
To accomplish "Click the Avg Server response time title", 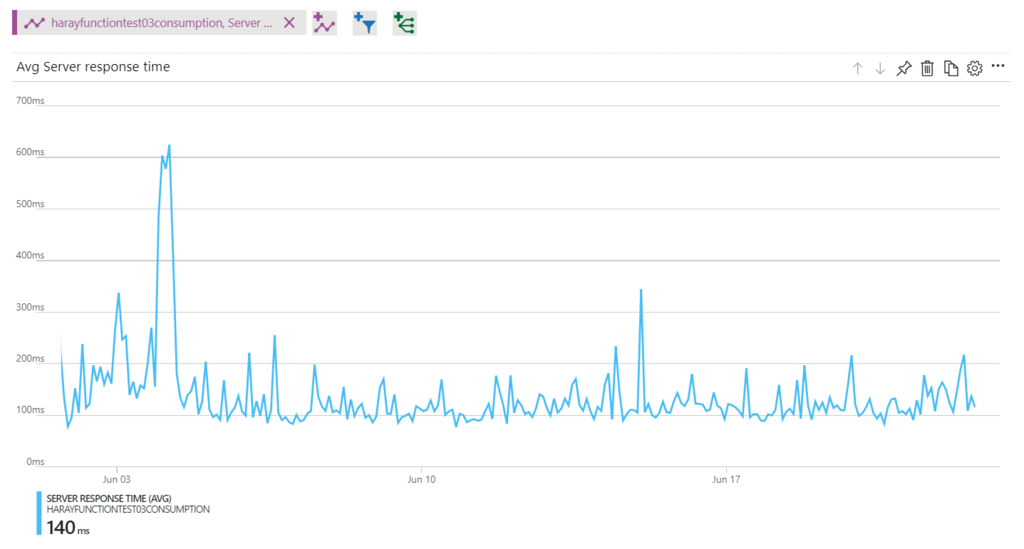I will [93, 67].
